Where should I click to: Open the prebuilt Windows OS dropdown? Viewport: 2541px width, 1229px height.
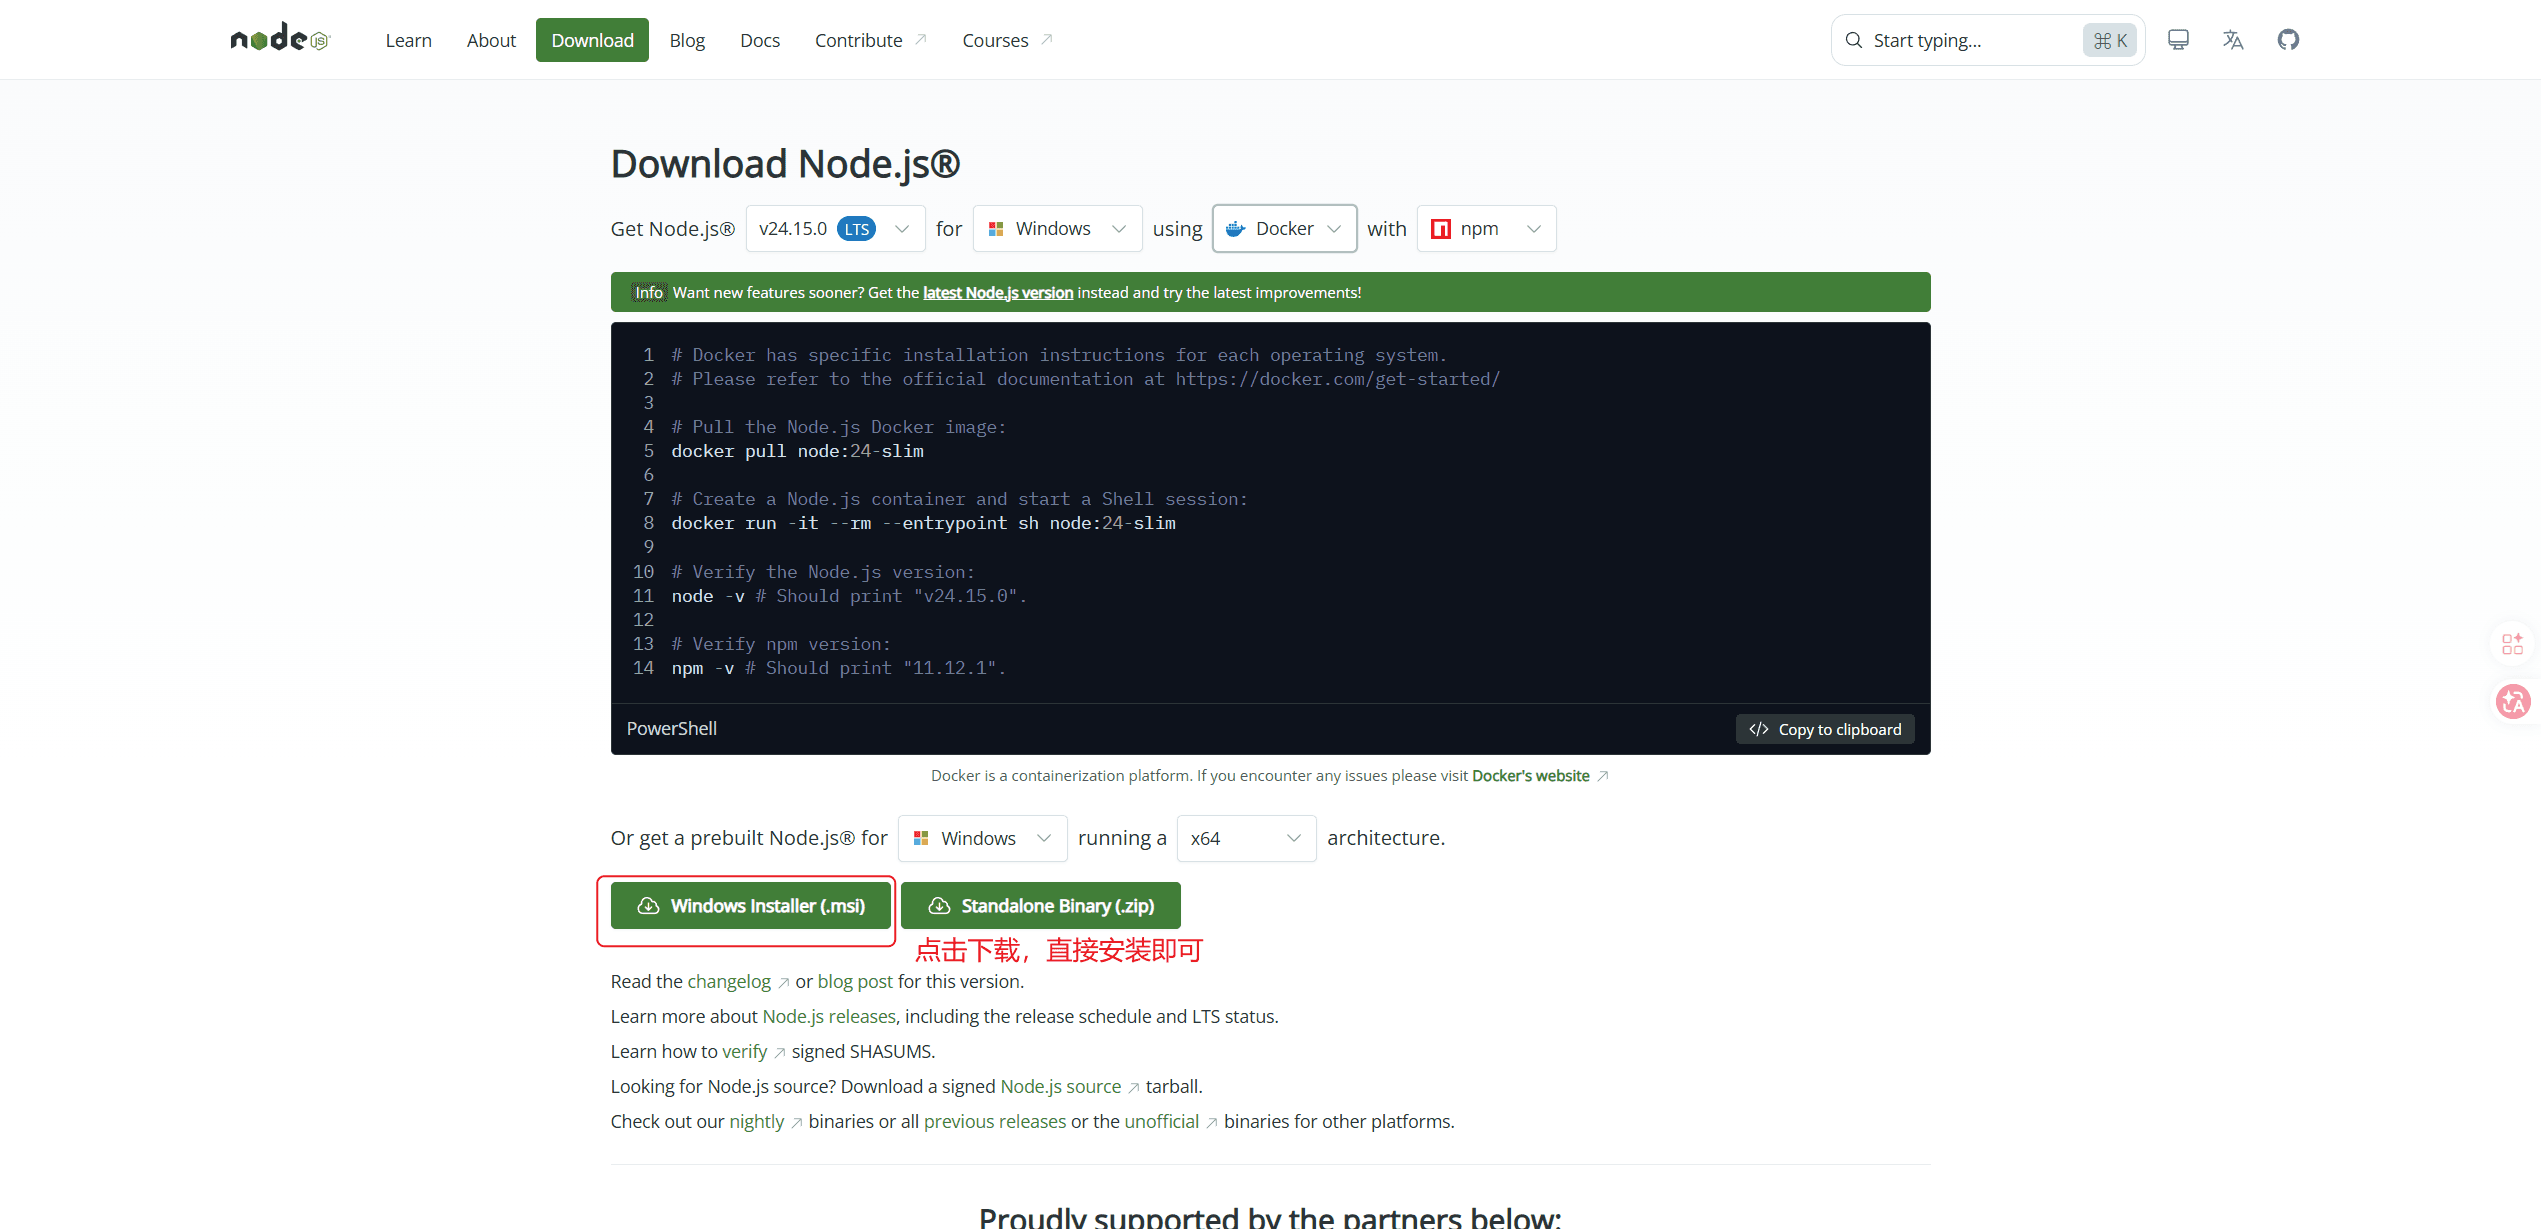[x=982, y=838]
